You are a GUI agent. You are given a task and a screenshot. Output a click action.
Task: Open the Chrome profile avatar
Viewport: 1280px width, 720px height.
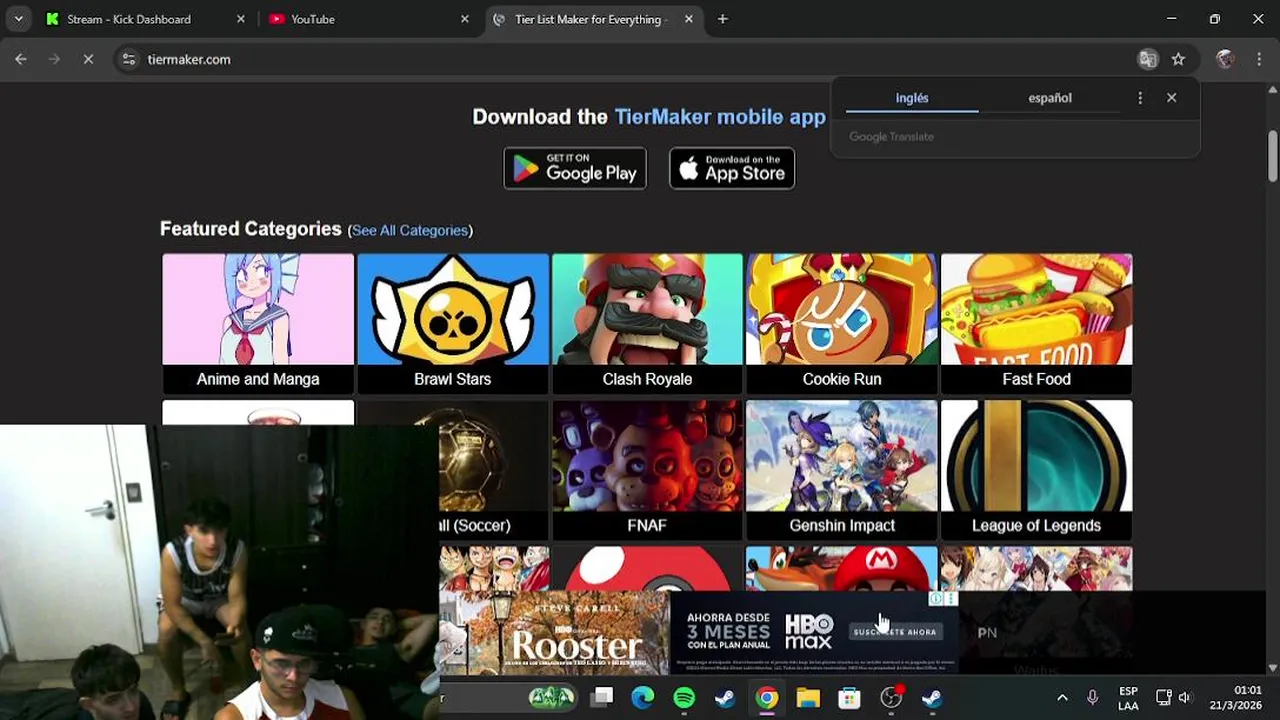coord(1225,59)
